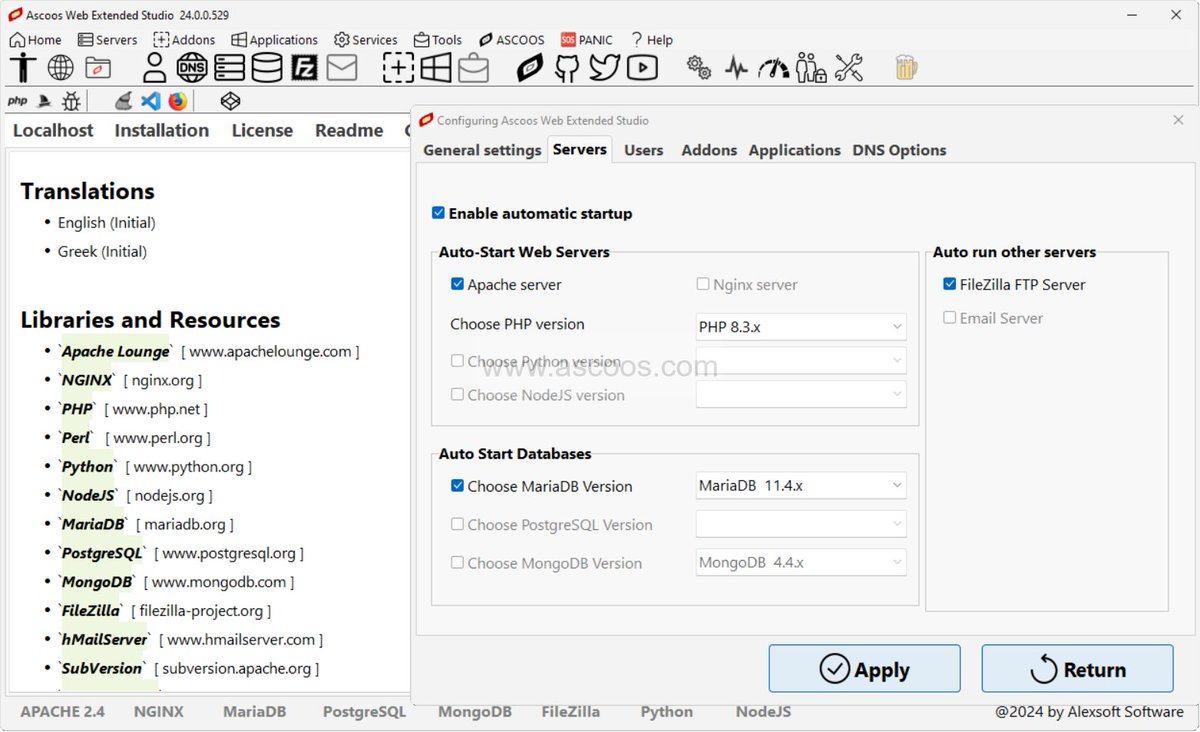Open the Tools menu
The width and height of the screenshot is (1200, 732).
438,40
